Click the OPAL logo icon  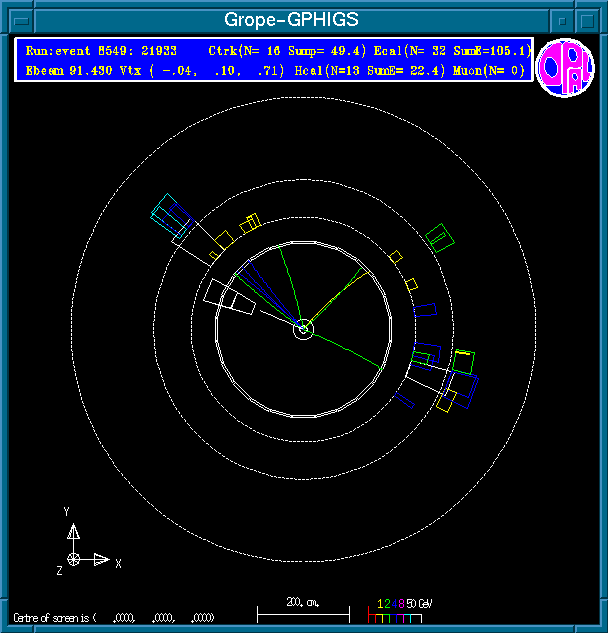point(565,67)
